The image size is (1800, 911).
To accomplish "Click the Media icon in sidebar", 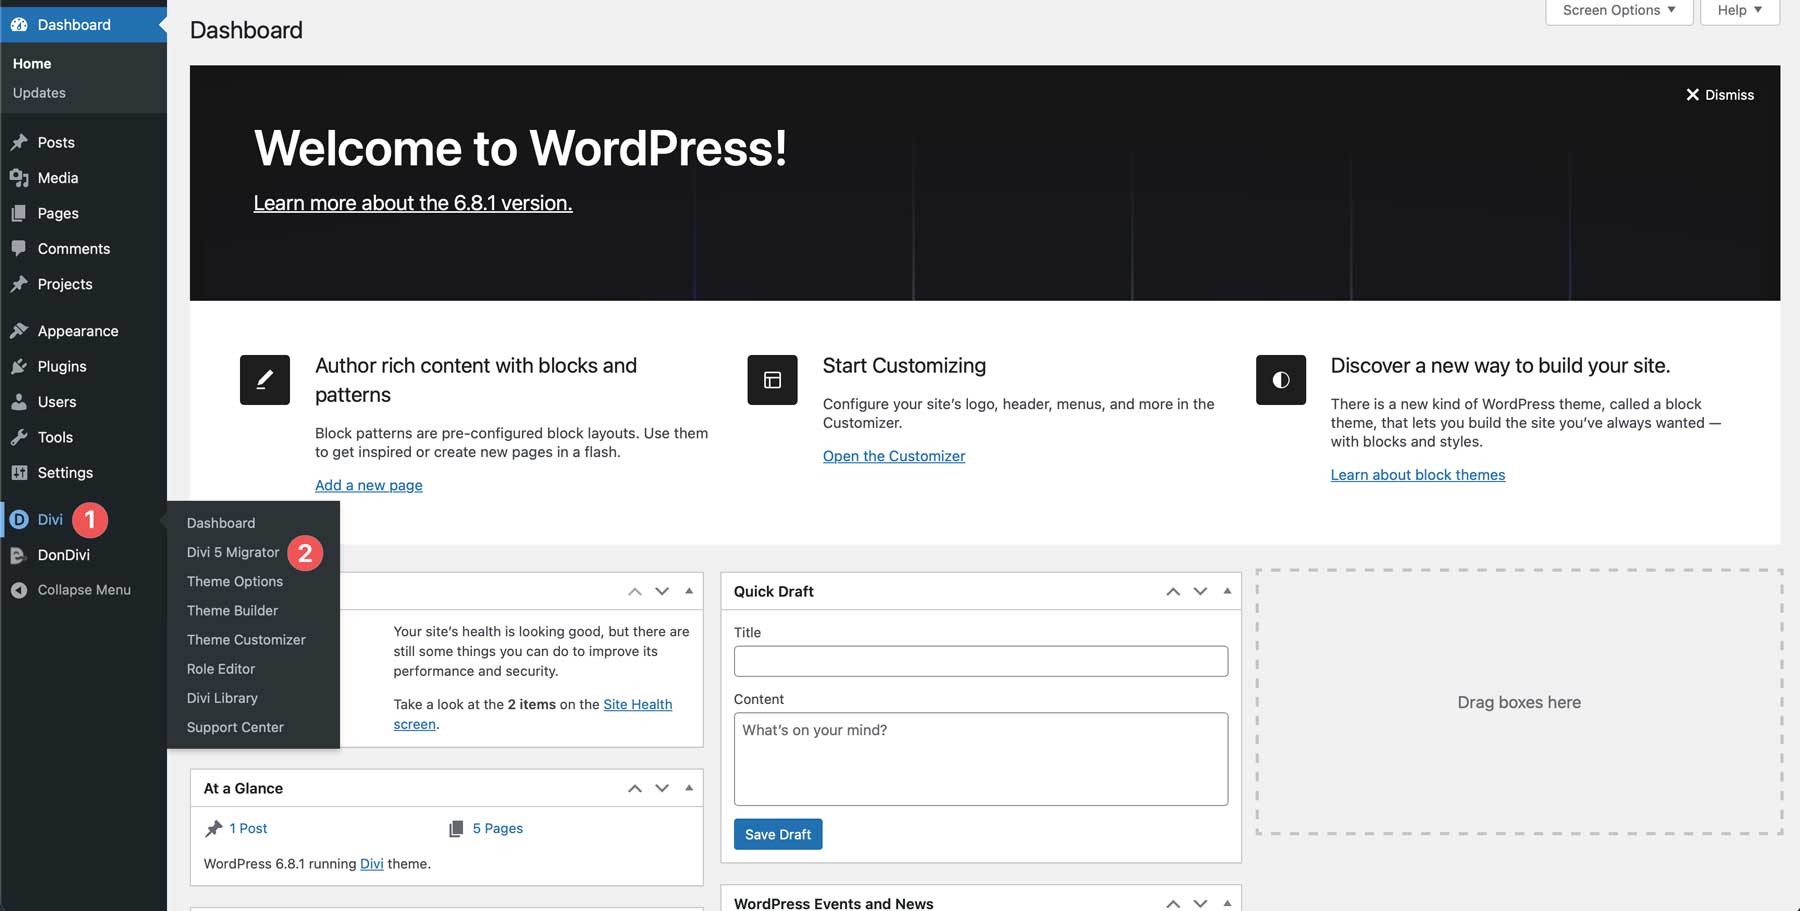I will [19, 178].
